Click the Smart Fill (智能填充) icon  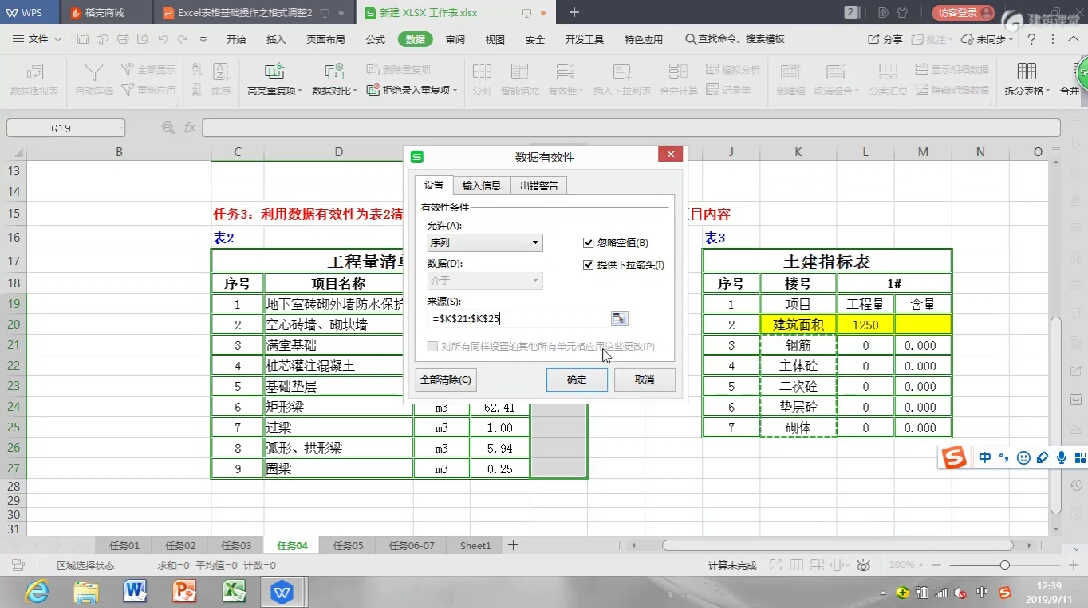(520, 71)
